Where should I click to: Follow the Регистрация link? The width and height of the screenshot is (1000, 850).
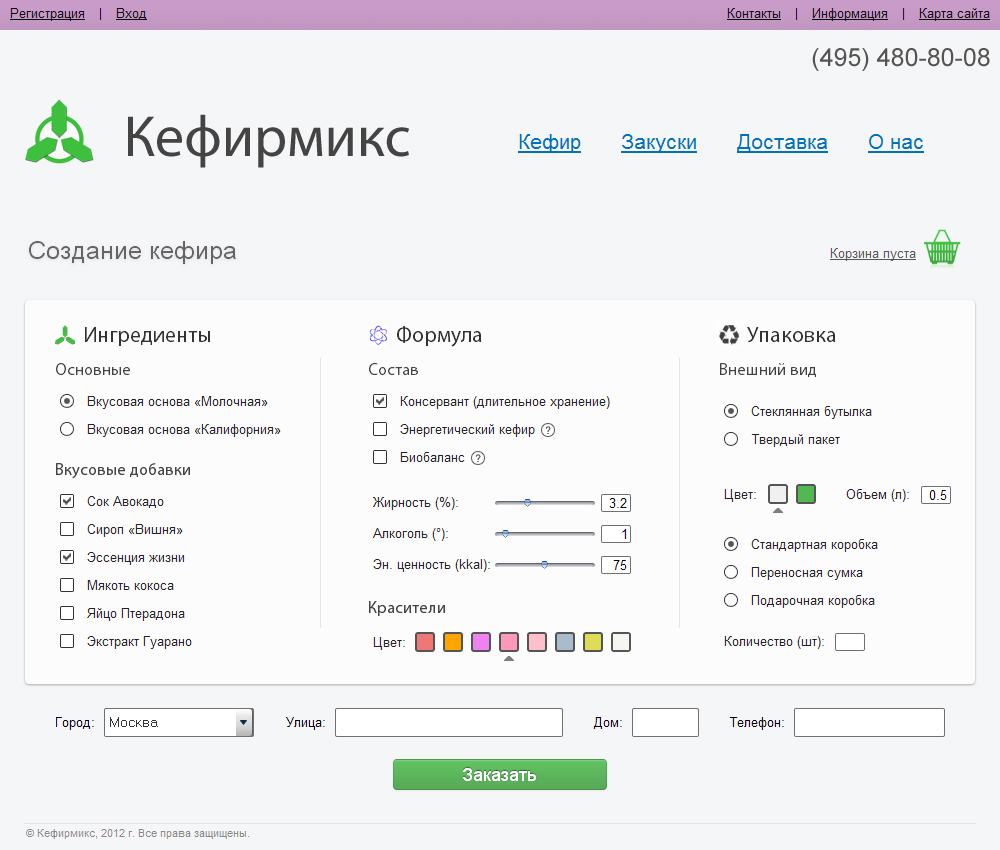click(47, 14)
